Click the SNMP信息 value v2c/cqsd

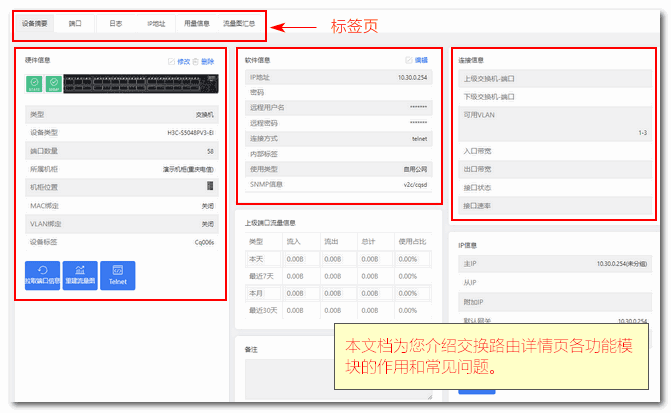pyautogui.click(x=416, y=184)
